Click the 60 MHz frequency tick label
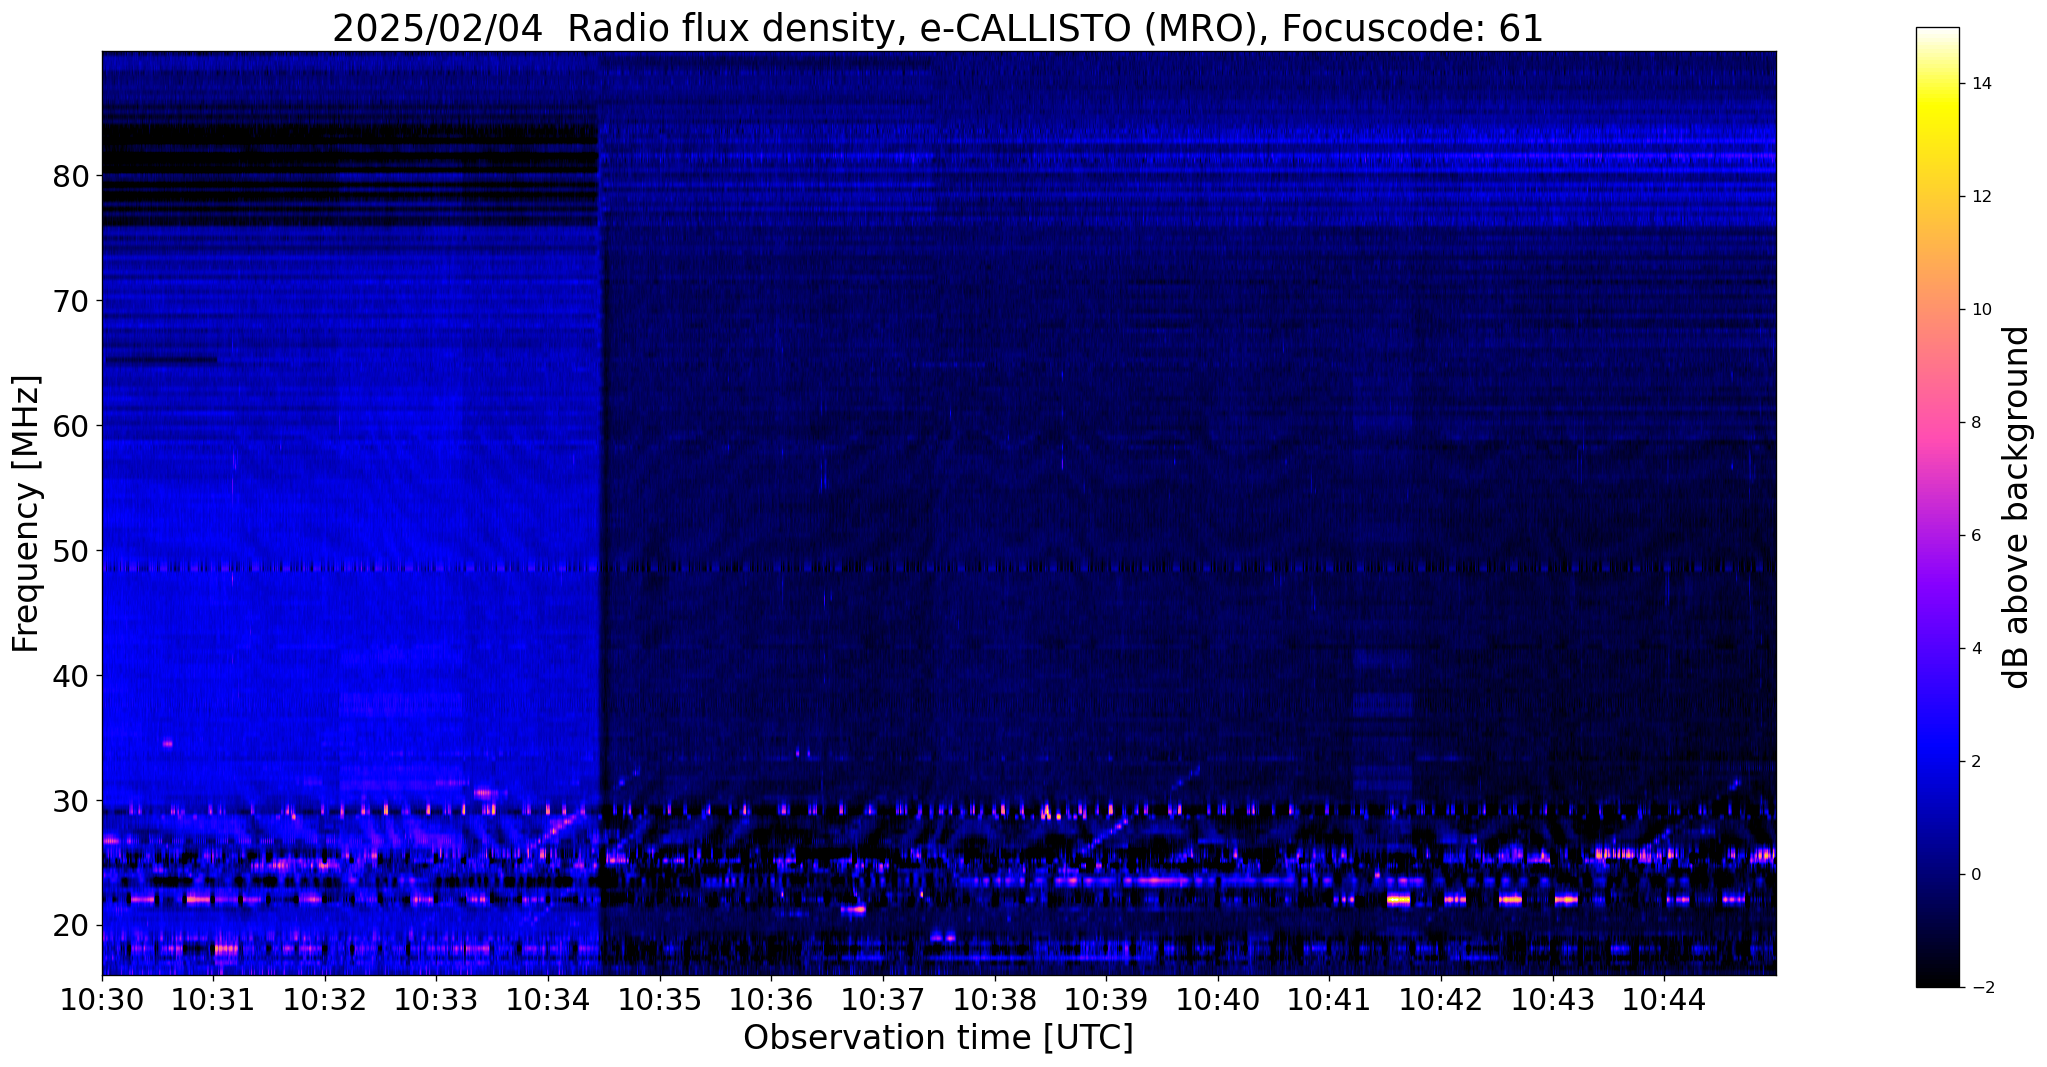This screenshot has height=1067, width=2047. [70, 426]
